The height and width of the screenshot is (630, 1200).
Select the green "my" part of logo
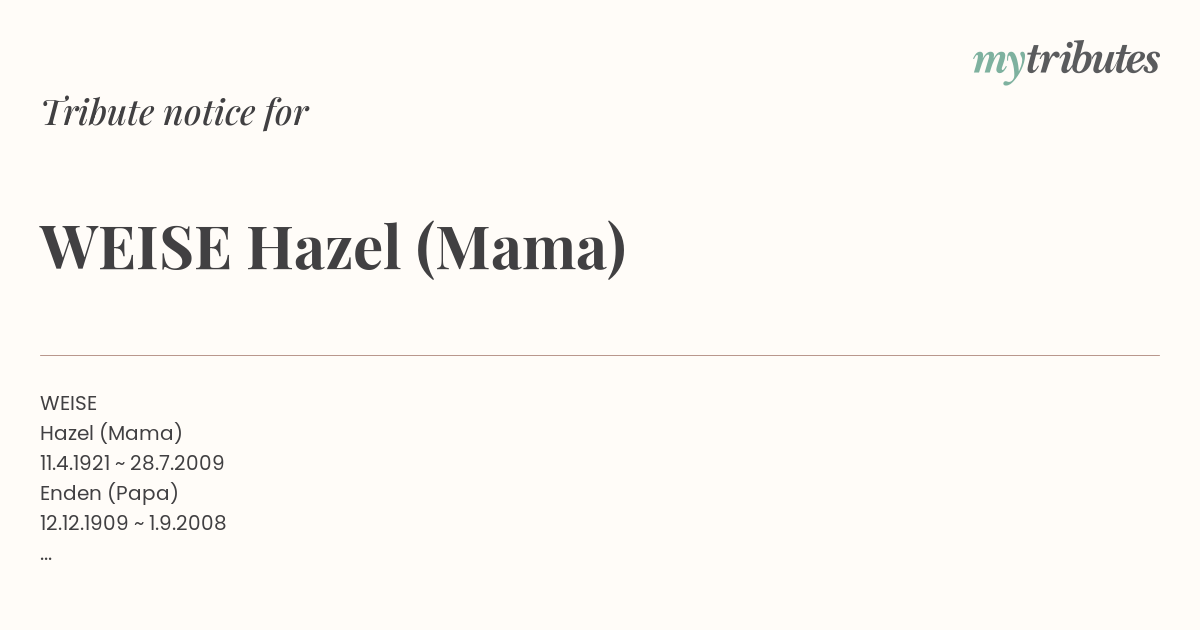999,65
